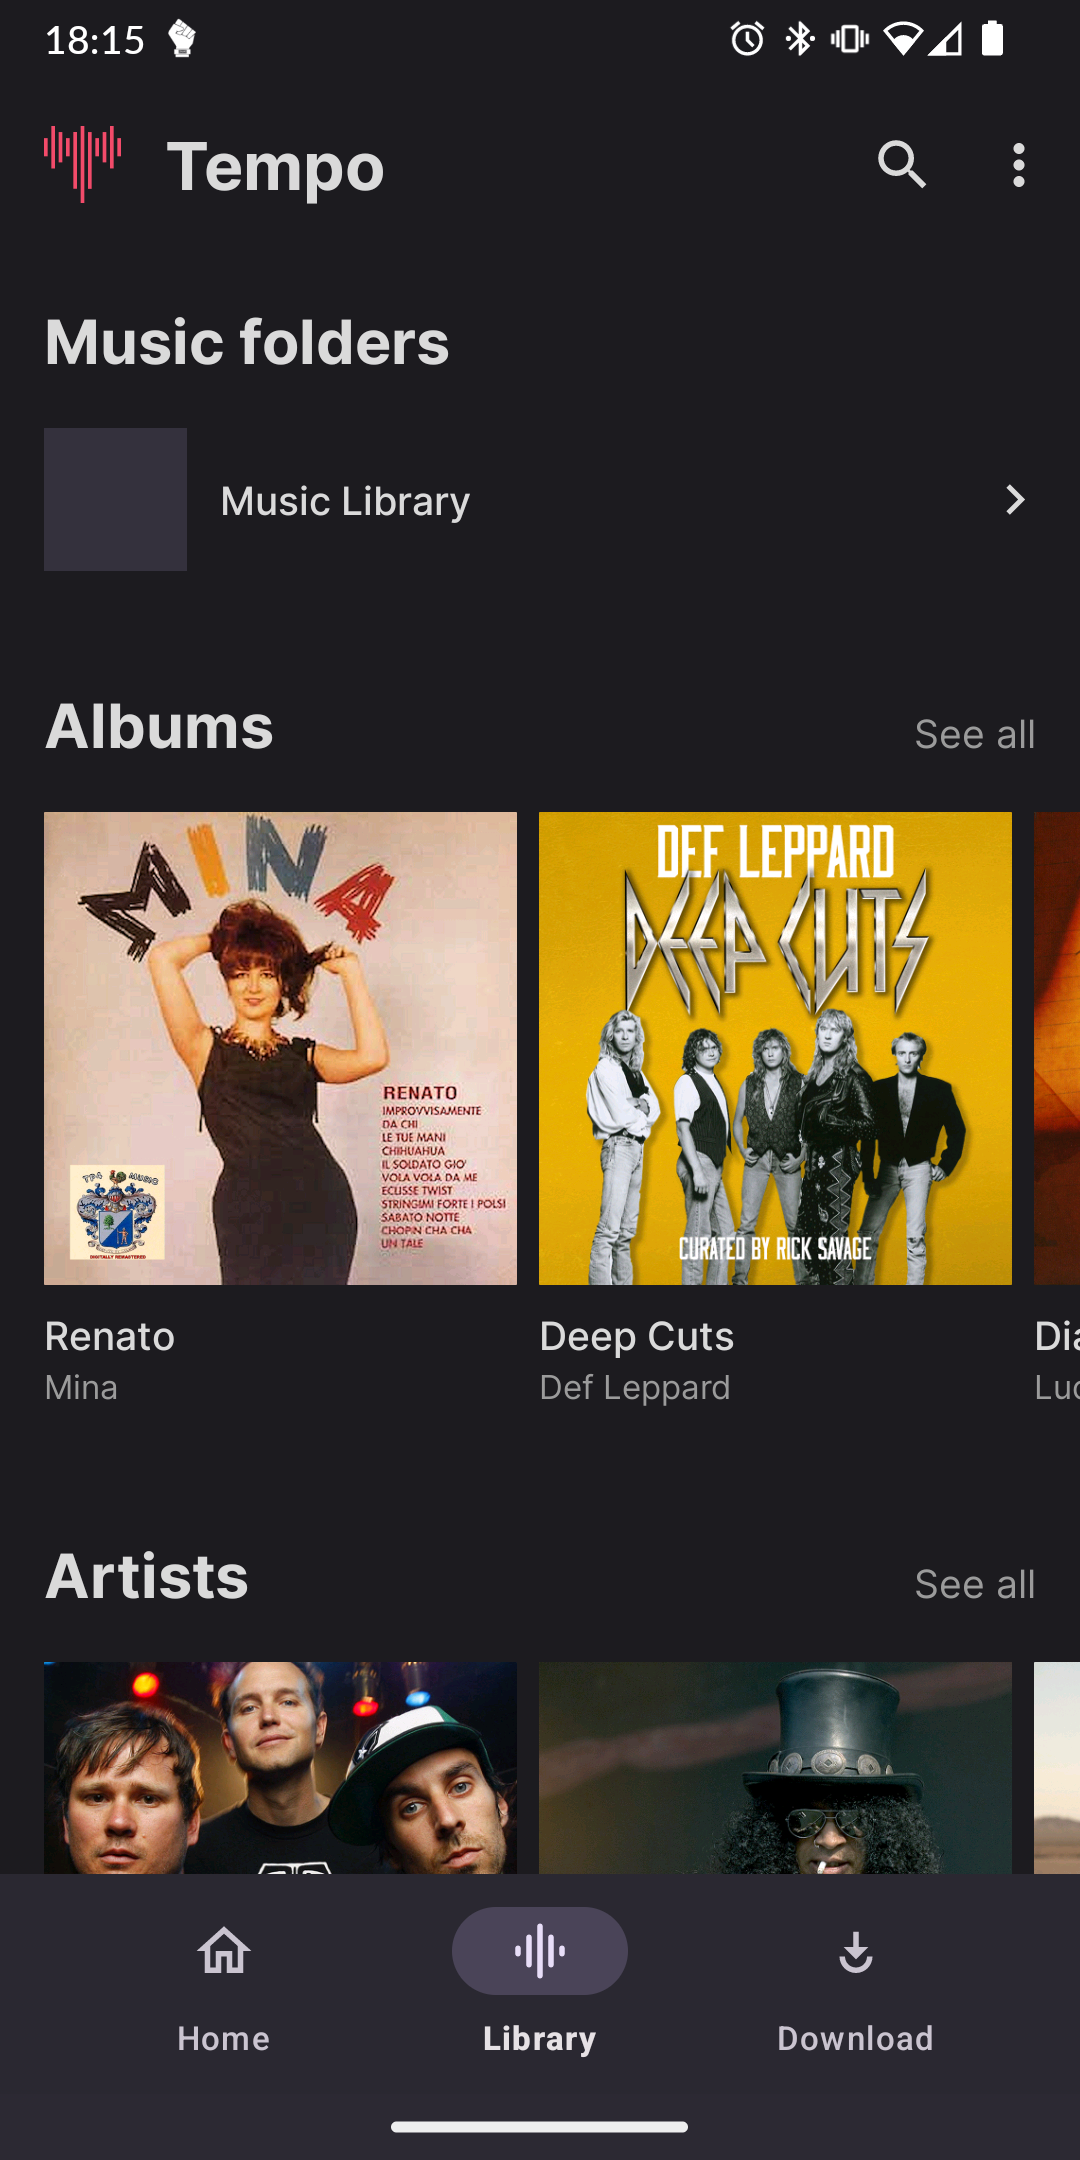Screen dimensions: 1080x2160
Task: Open the three-member band artist photo
Action: (280, 1768)
